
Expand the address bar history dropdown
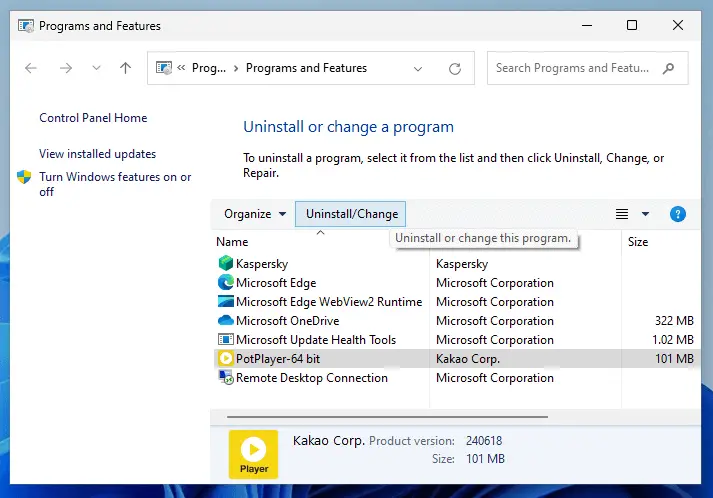pyautogui.click(x=418, y=69)
